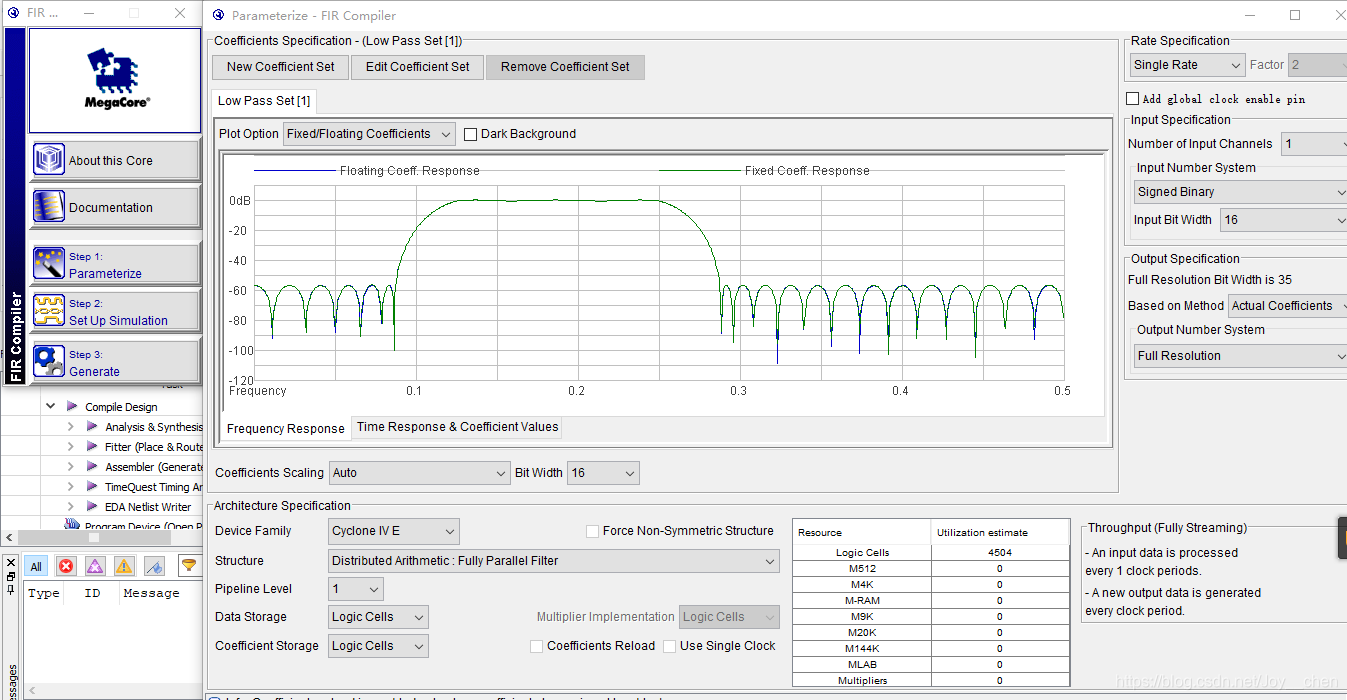Click the critical warning filter icon
This screenshot has width=1347, height=700.
pos(95,566)
